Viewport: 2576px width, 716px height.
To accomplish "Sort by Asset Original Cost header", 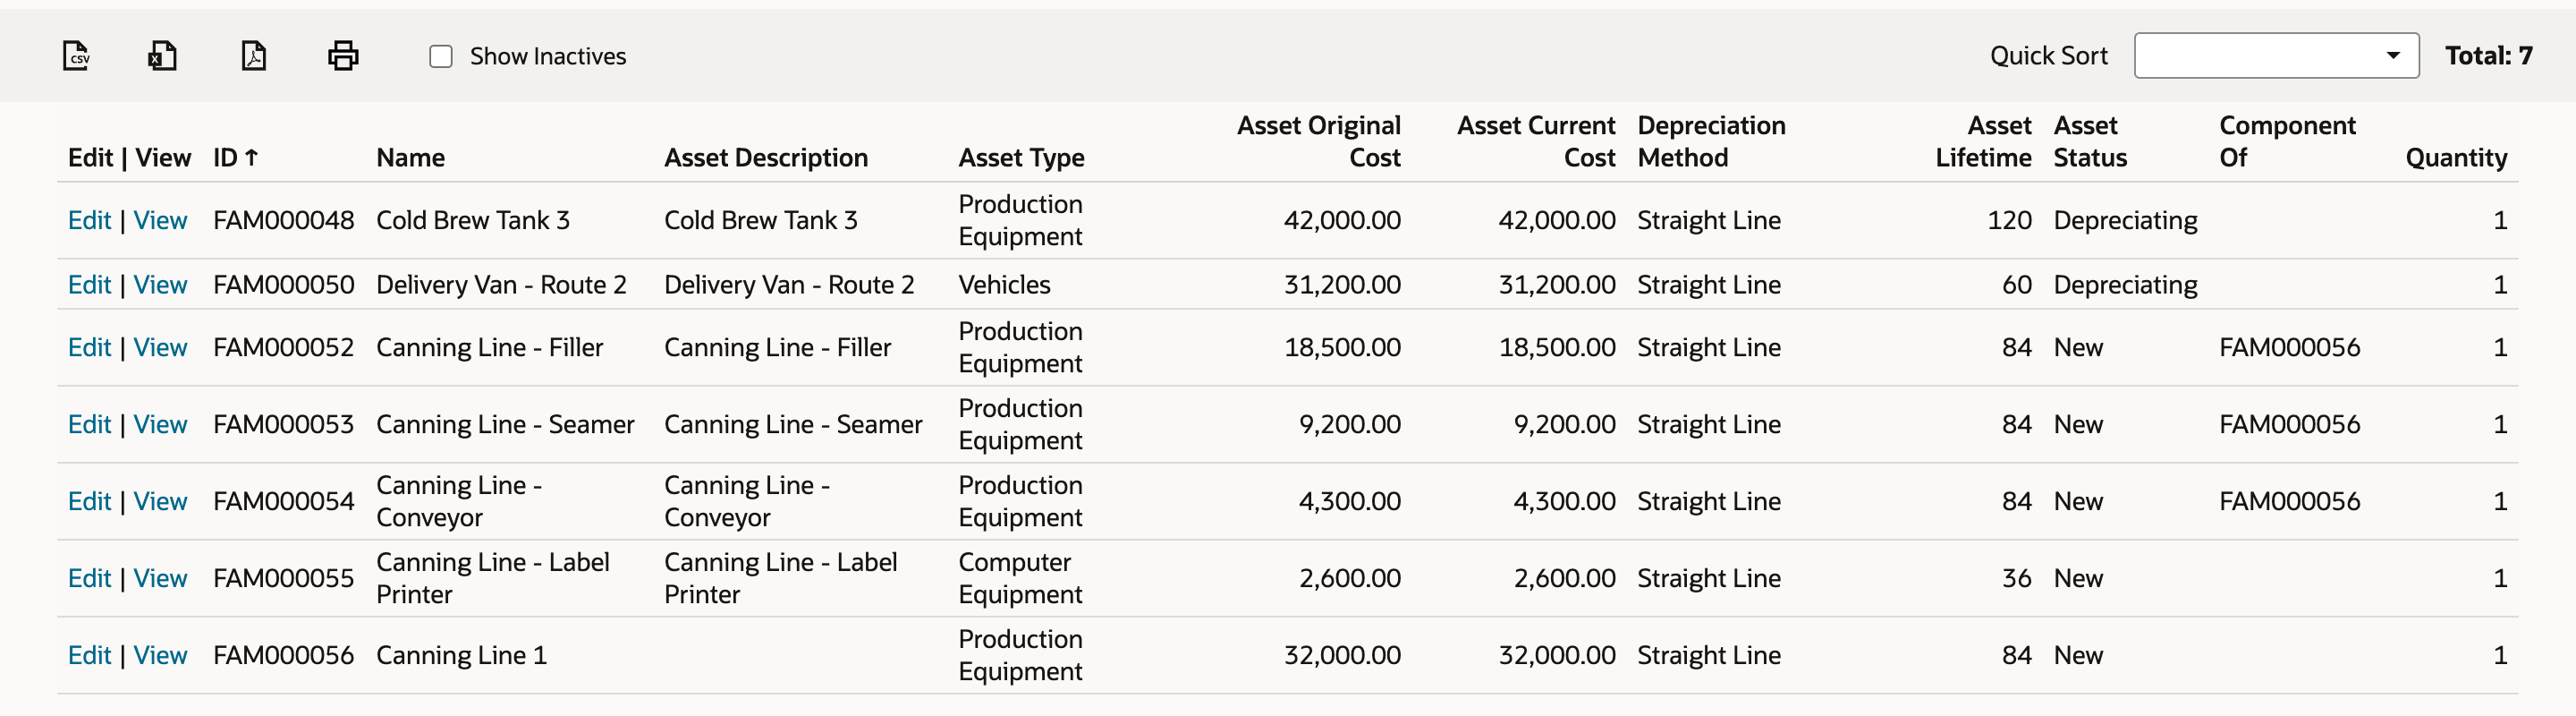I will (x=1318, y=142).
